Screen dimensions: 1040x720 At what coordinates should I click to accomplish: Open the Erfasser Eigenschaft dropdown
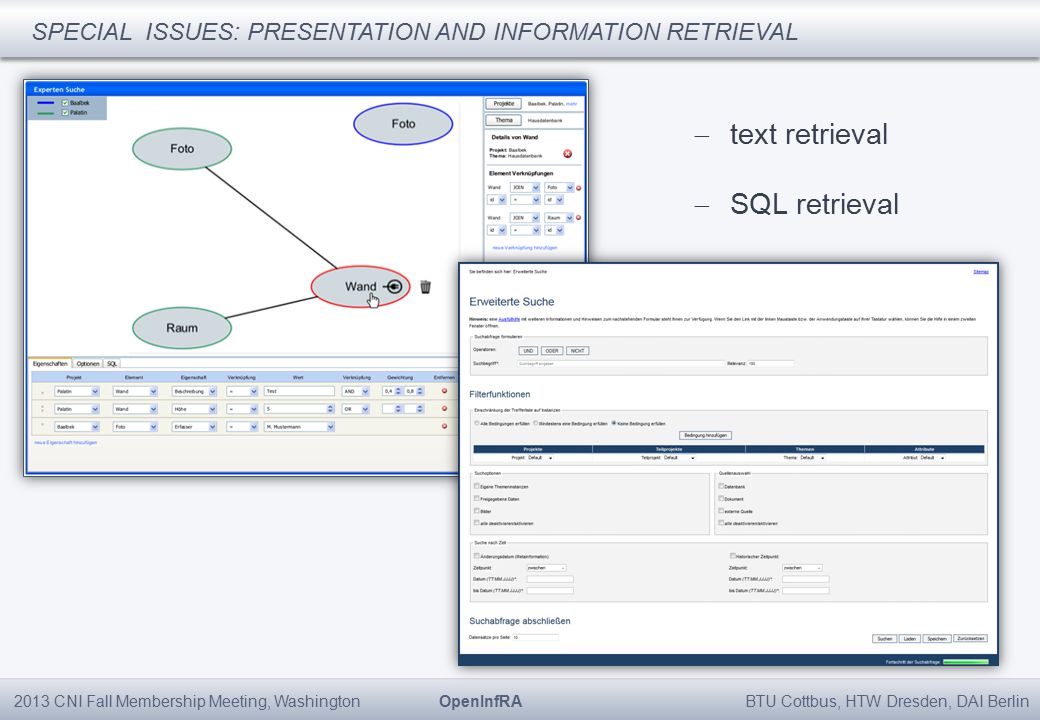(x=194, y=427)
